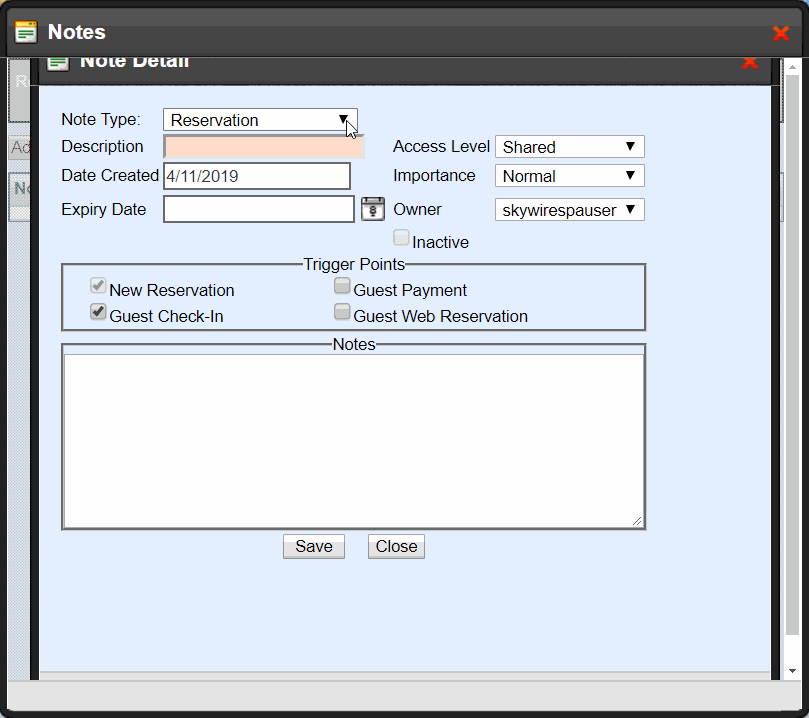
Task: Click the Notes window icon in title bar
Action: (26, 32)
